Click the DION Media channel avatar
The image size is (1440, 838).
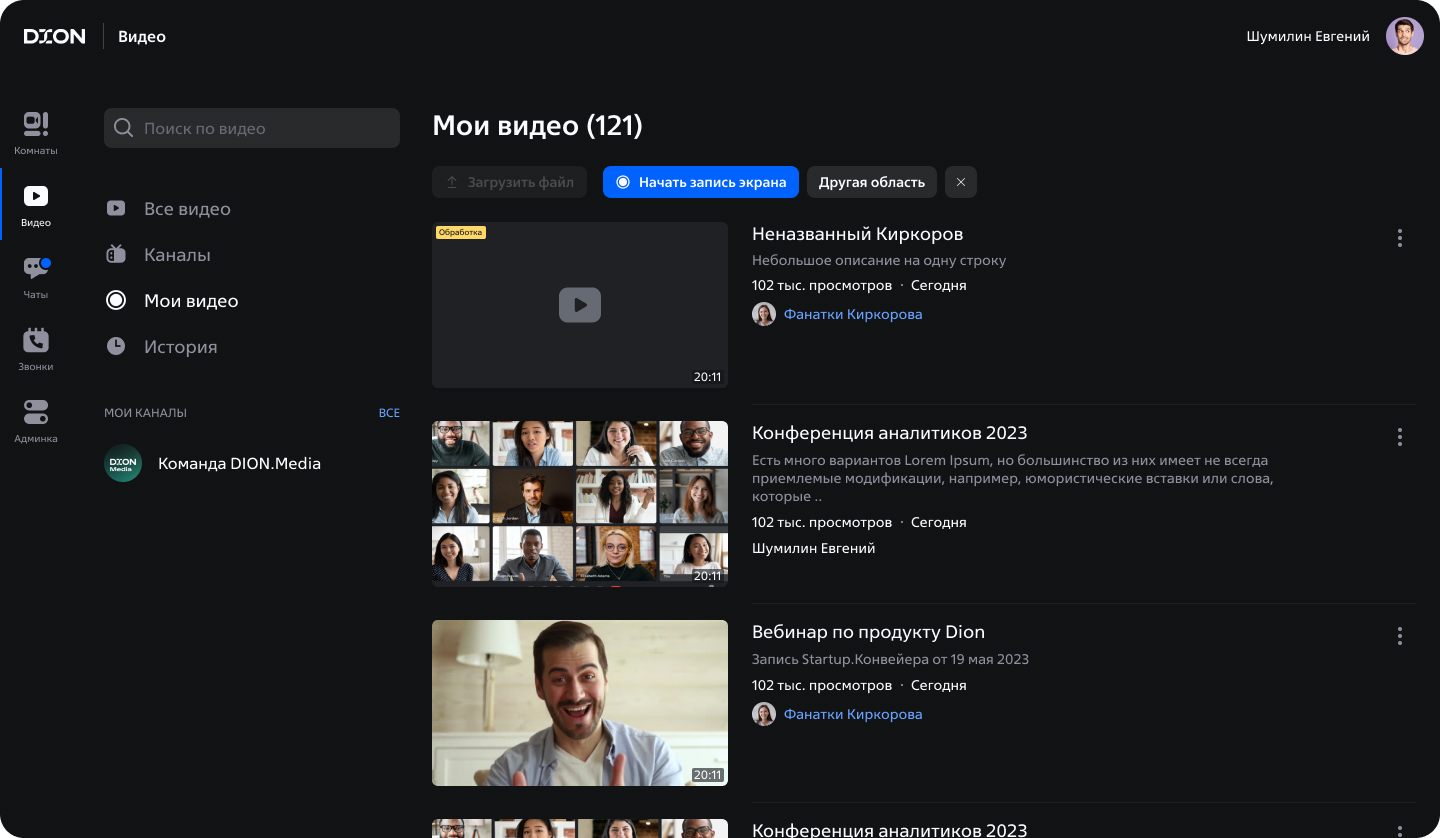pyautogui.click(x=123, y=463)
